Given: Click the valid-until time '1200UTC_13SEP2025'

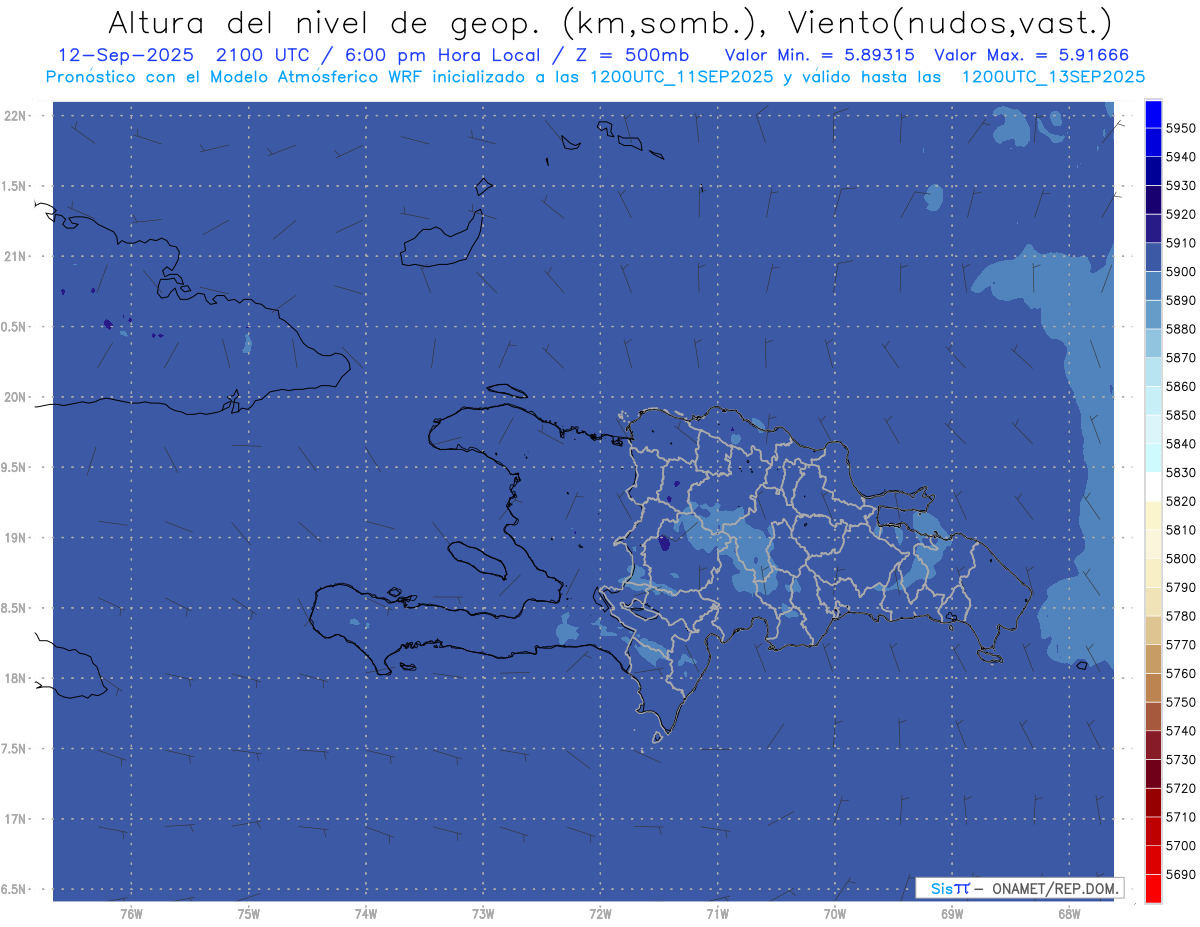Looking at the screenshot, I should 1053,76.
